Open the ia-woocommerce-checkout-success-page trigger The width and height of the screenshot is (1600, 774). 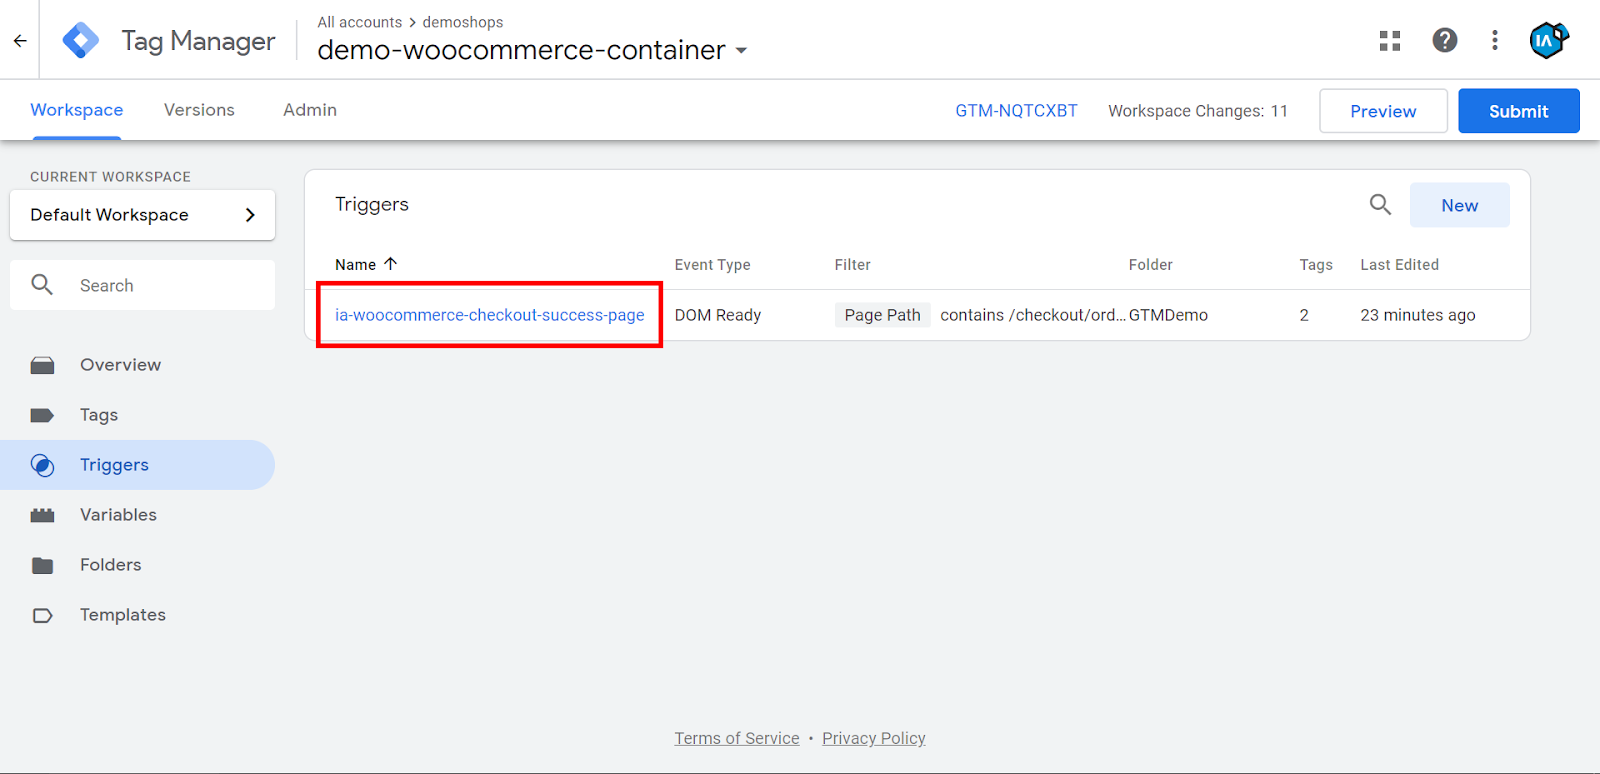click(x=489, y=315)
